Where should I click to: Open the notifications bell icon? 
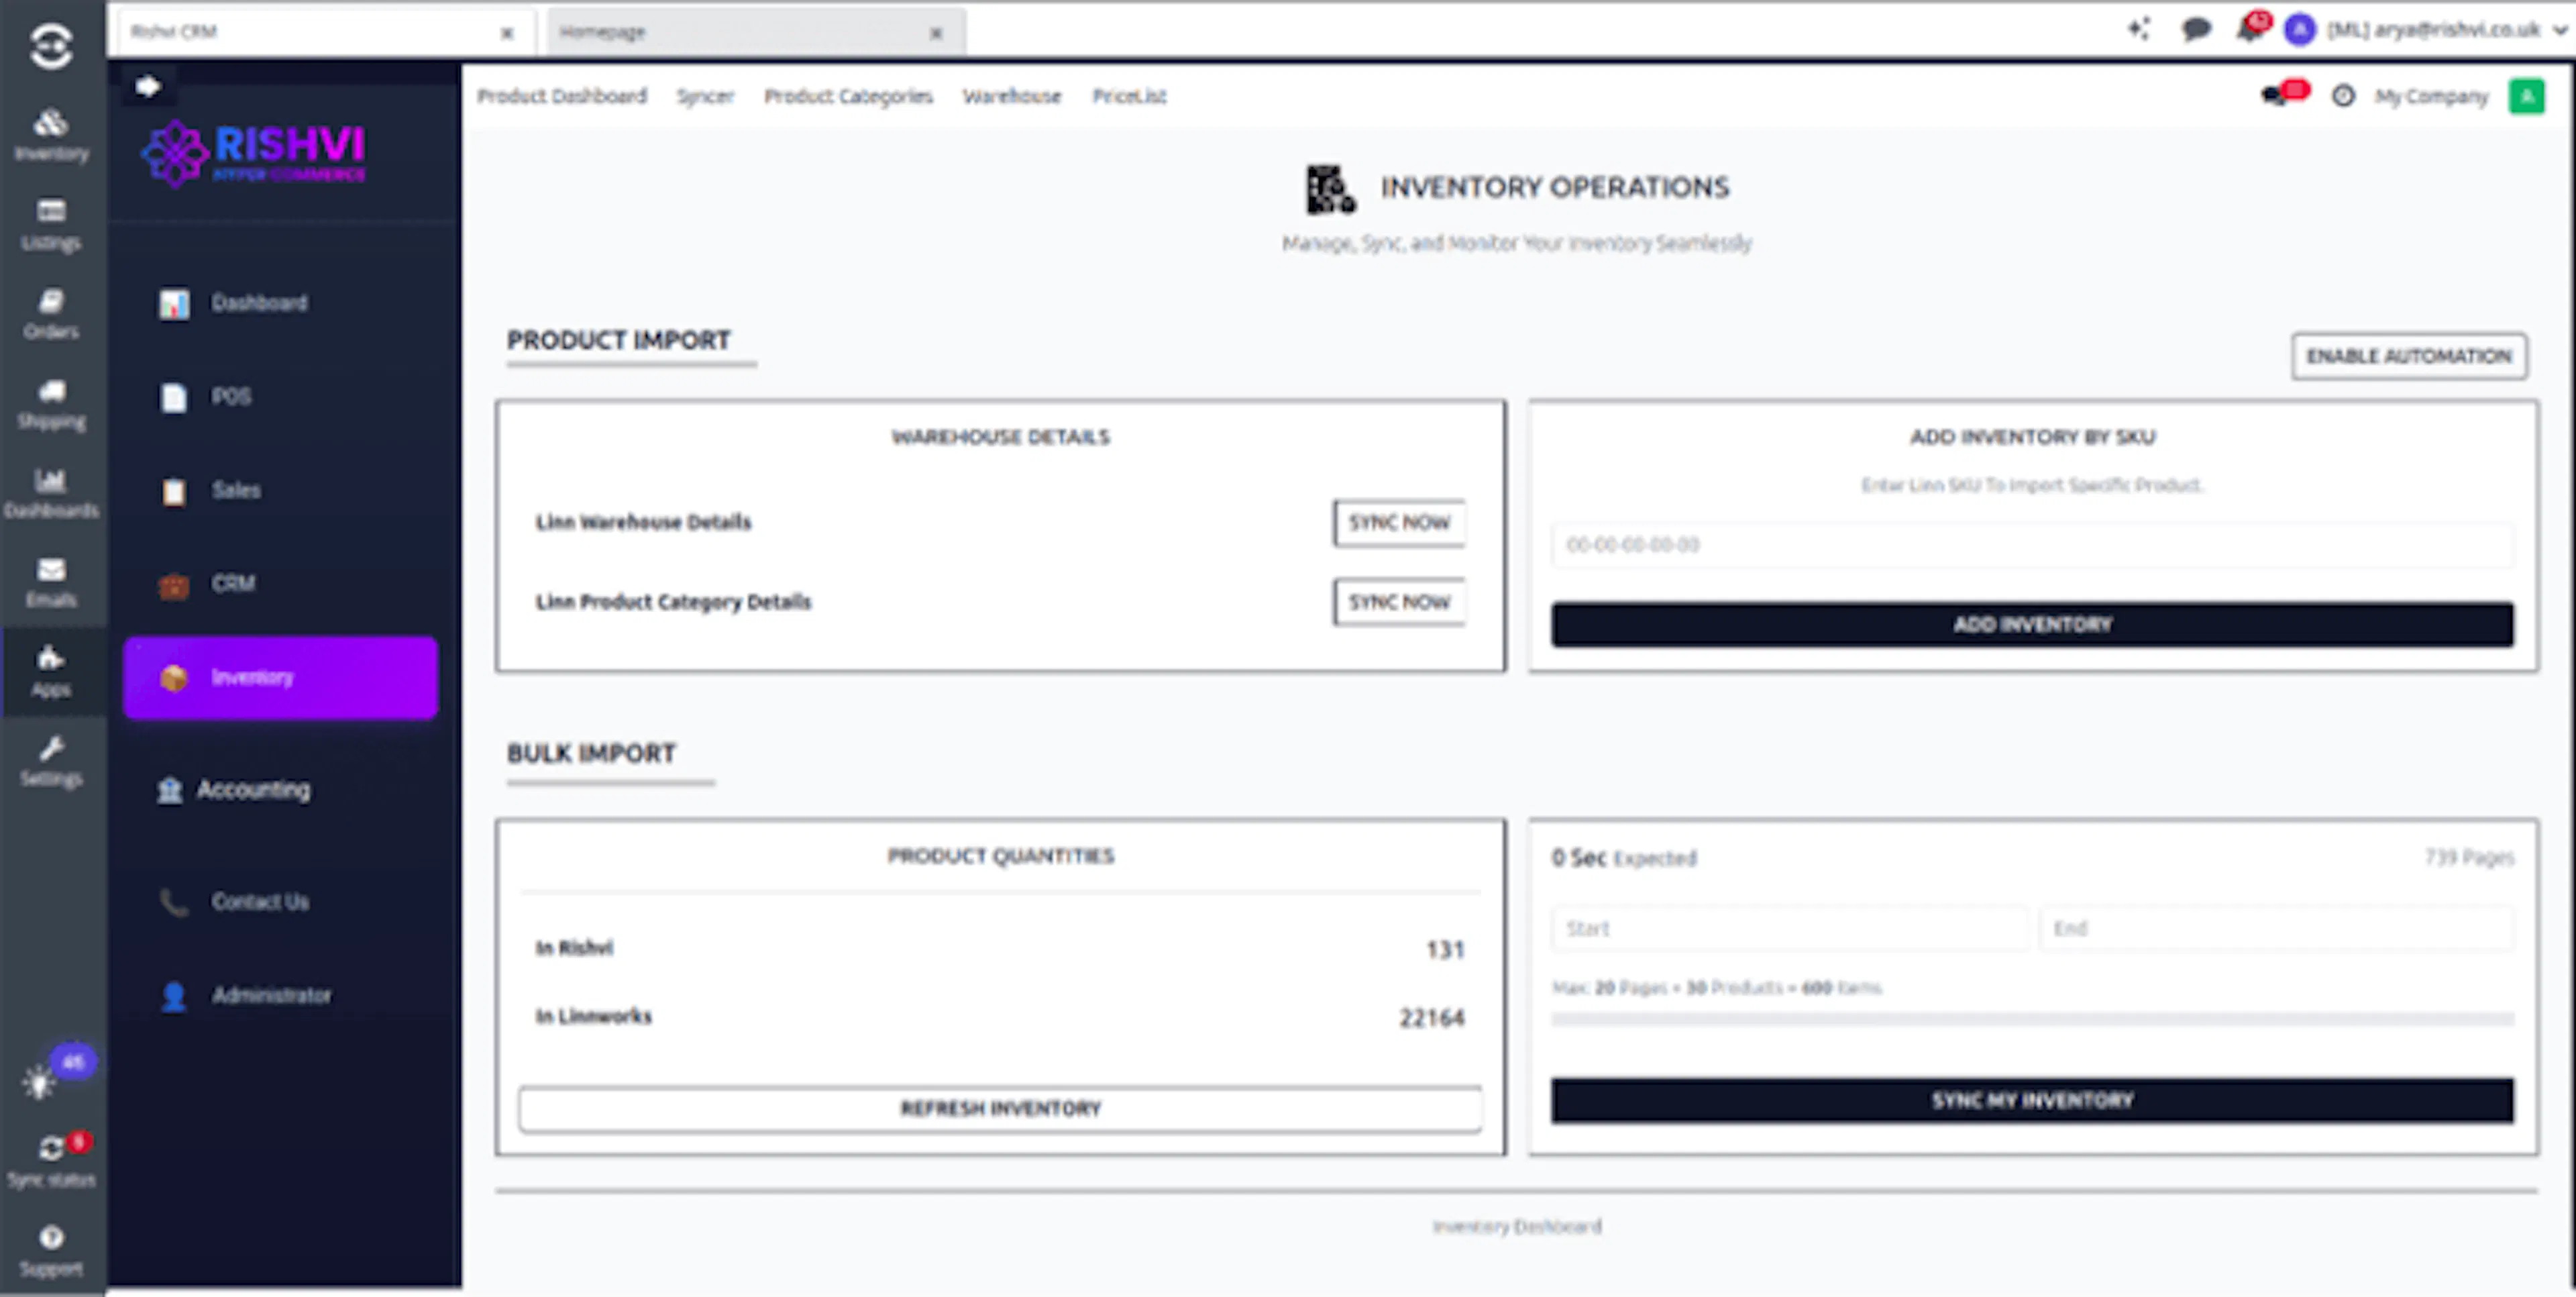2250,30
